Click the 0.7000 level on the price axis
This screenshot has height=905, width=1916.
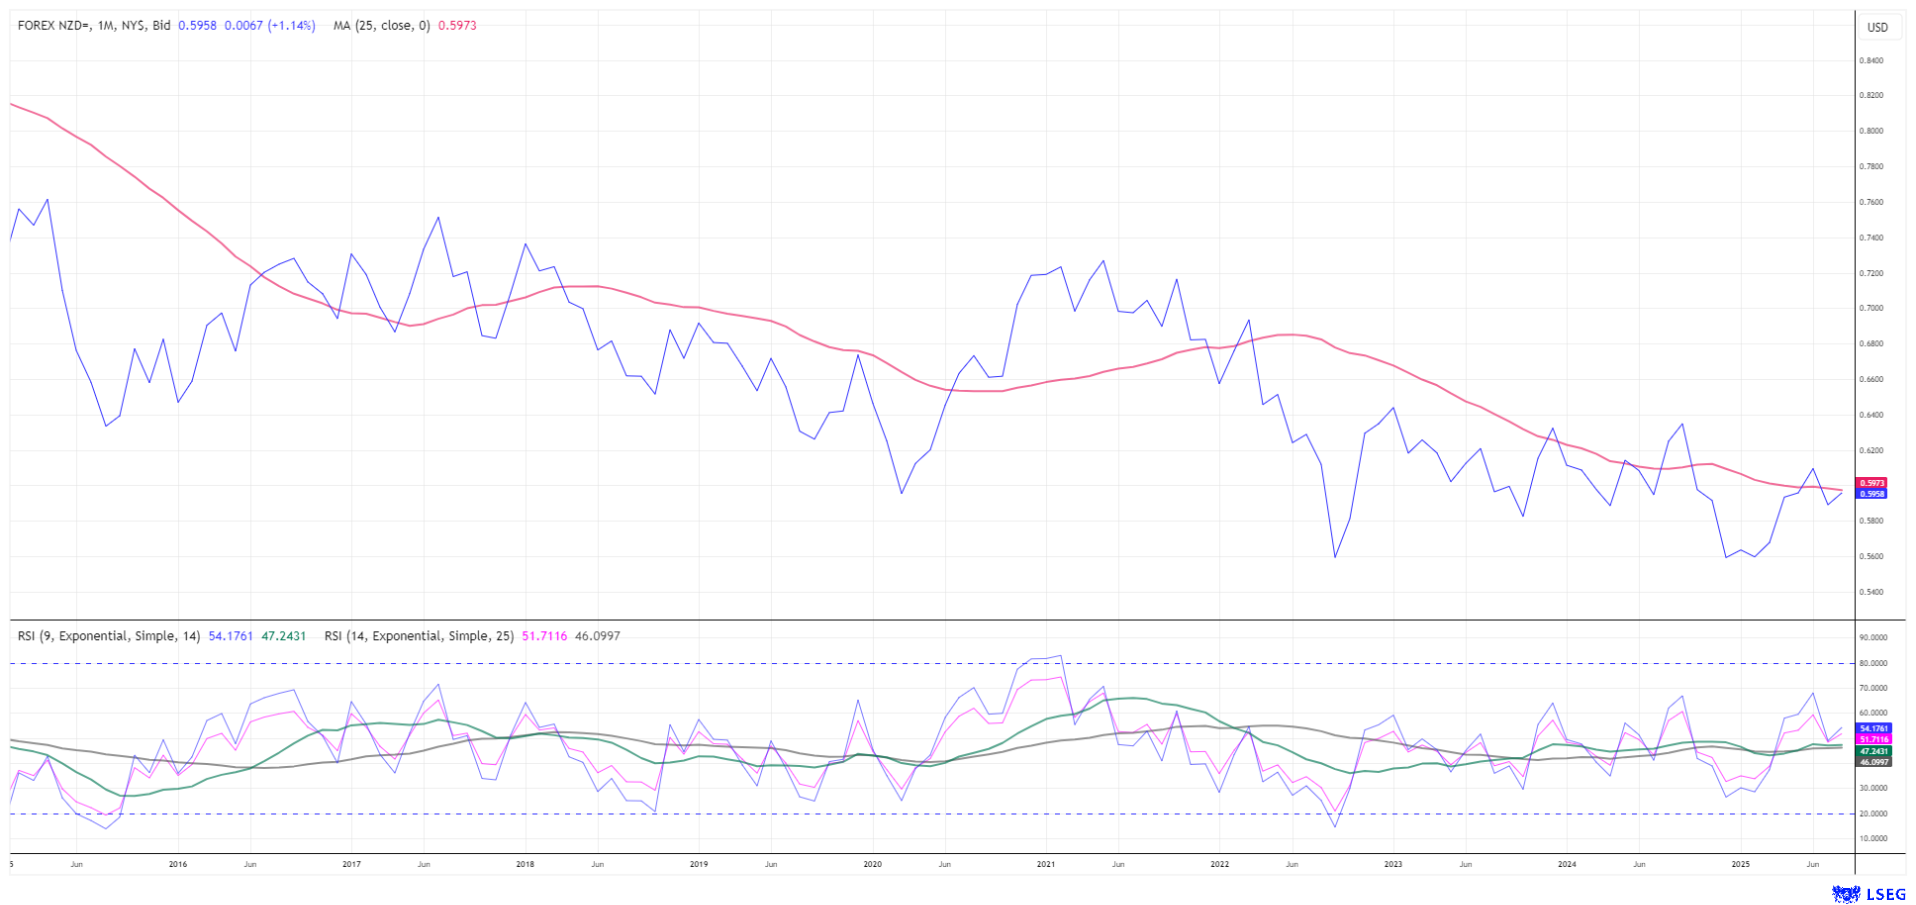click(x=1871, y=308)
